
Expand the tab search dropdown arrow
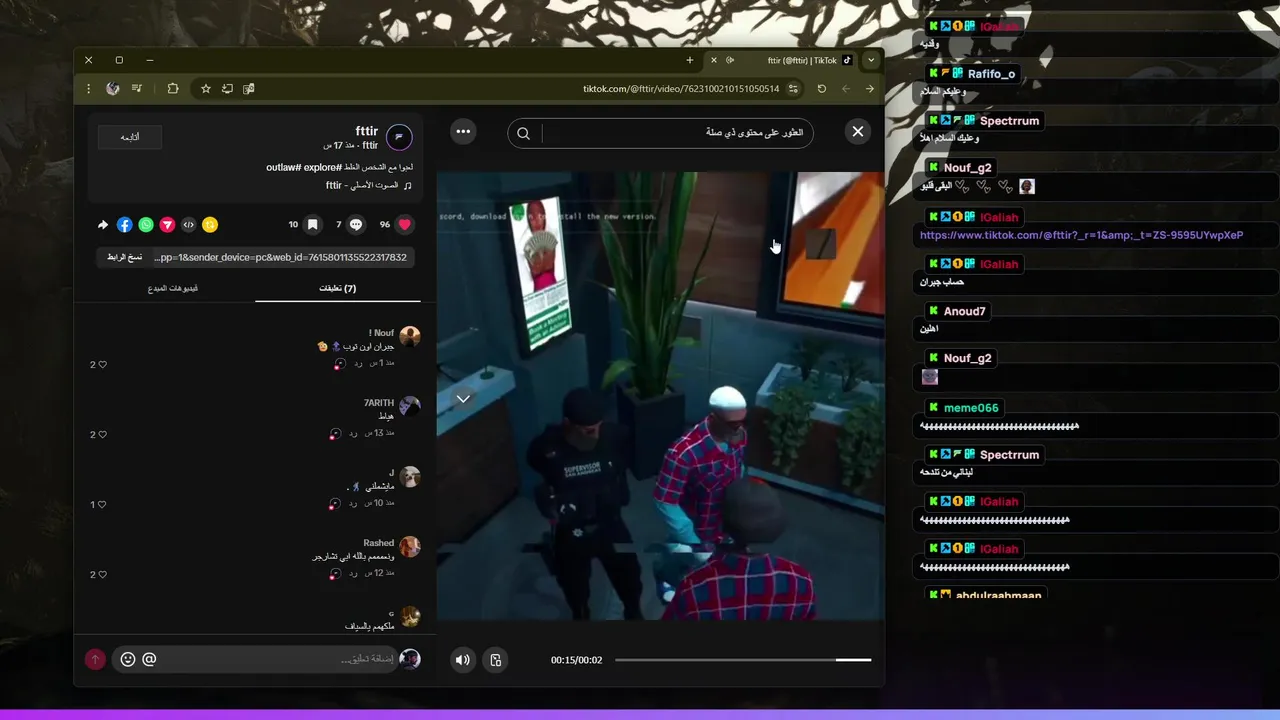pos(871,60)
